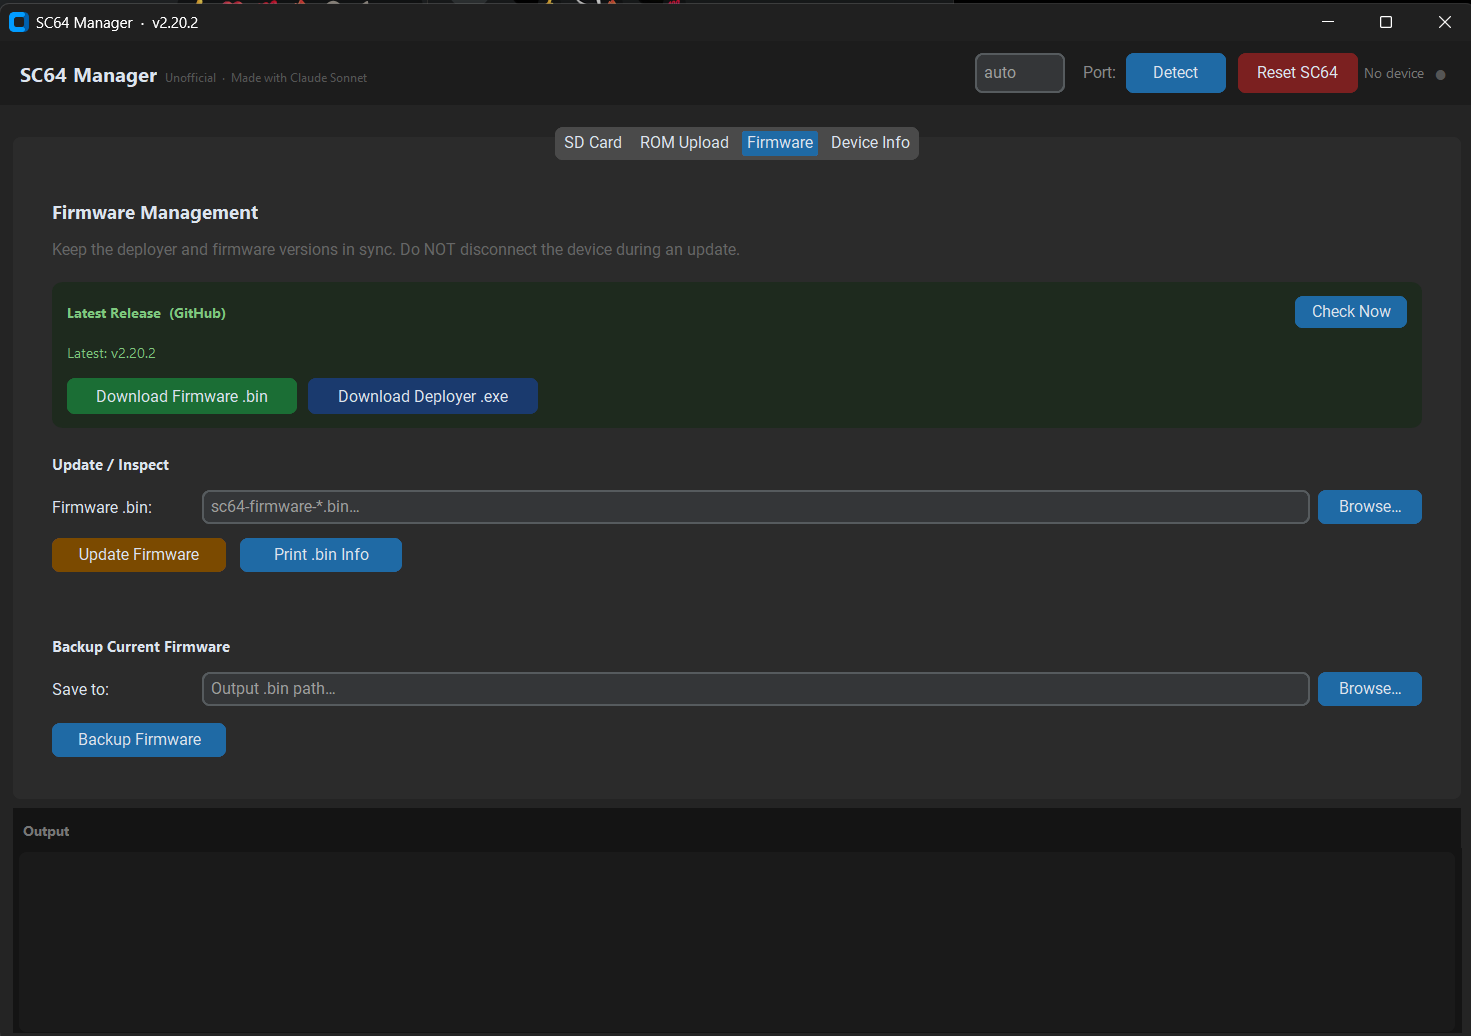Click the 'Latest Release (GitHub)' heading
This screenshot has width=1471, height=1036.
[x=146, y=313]
